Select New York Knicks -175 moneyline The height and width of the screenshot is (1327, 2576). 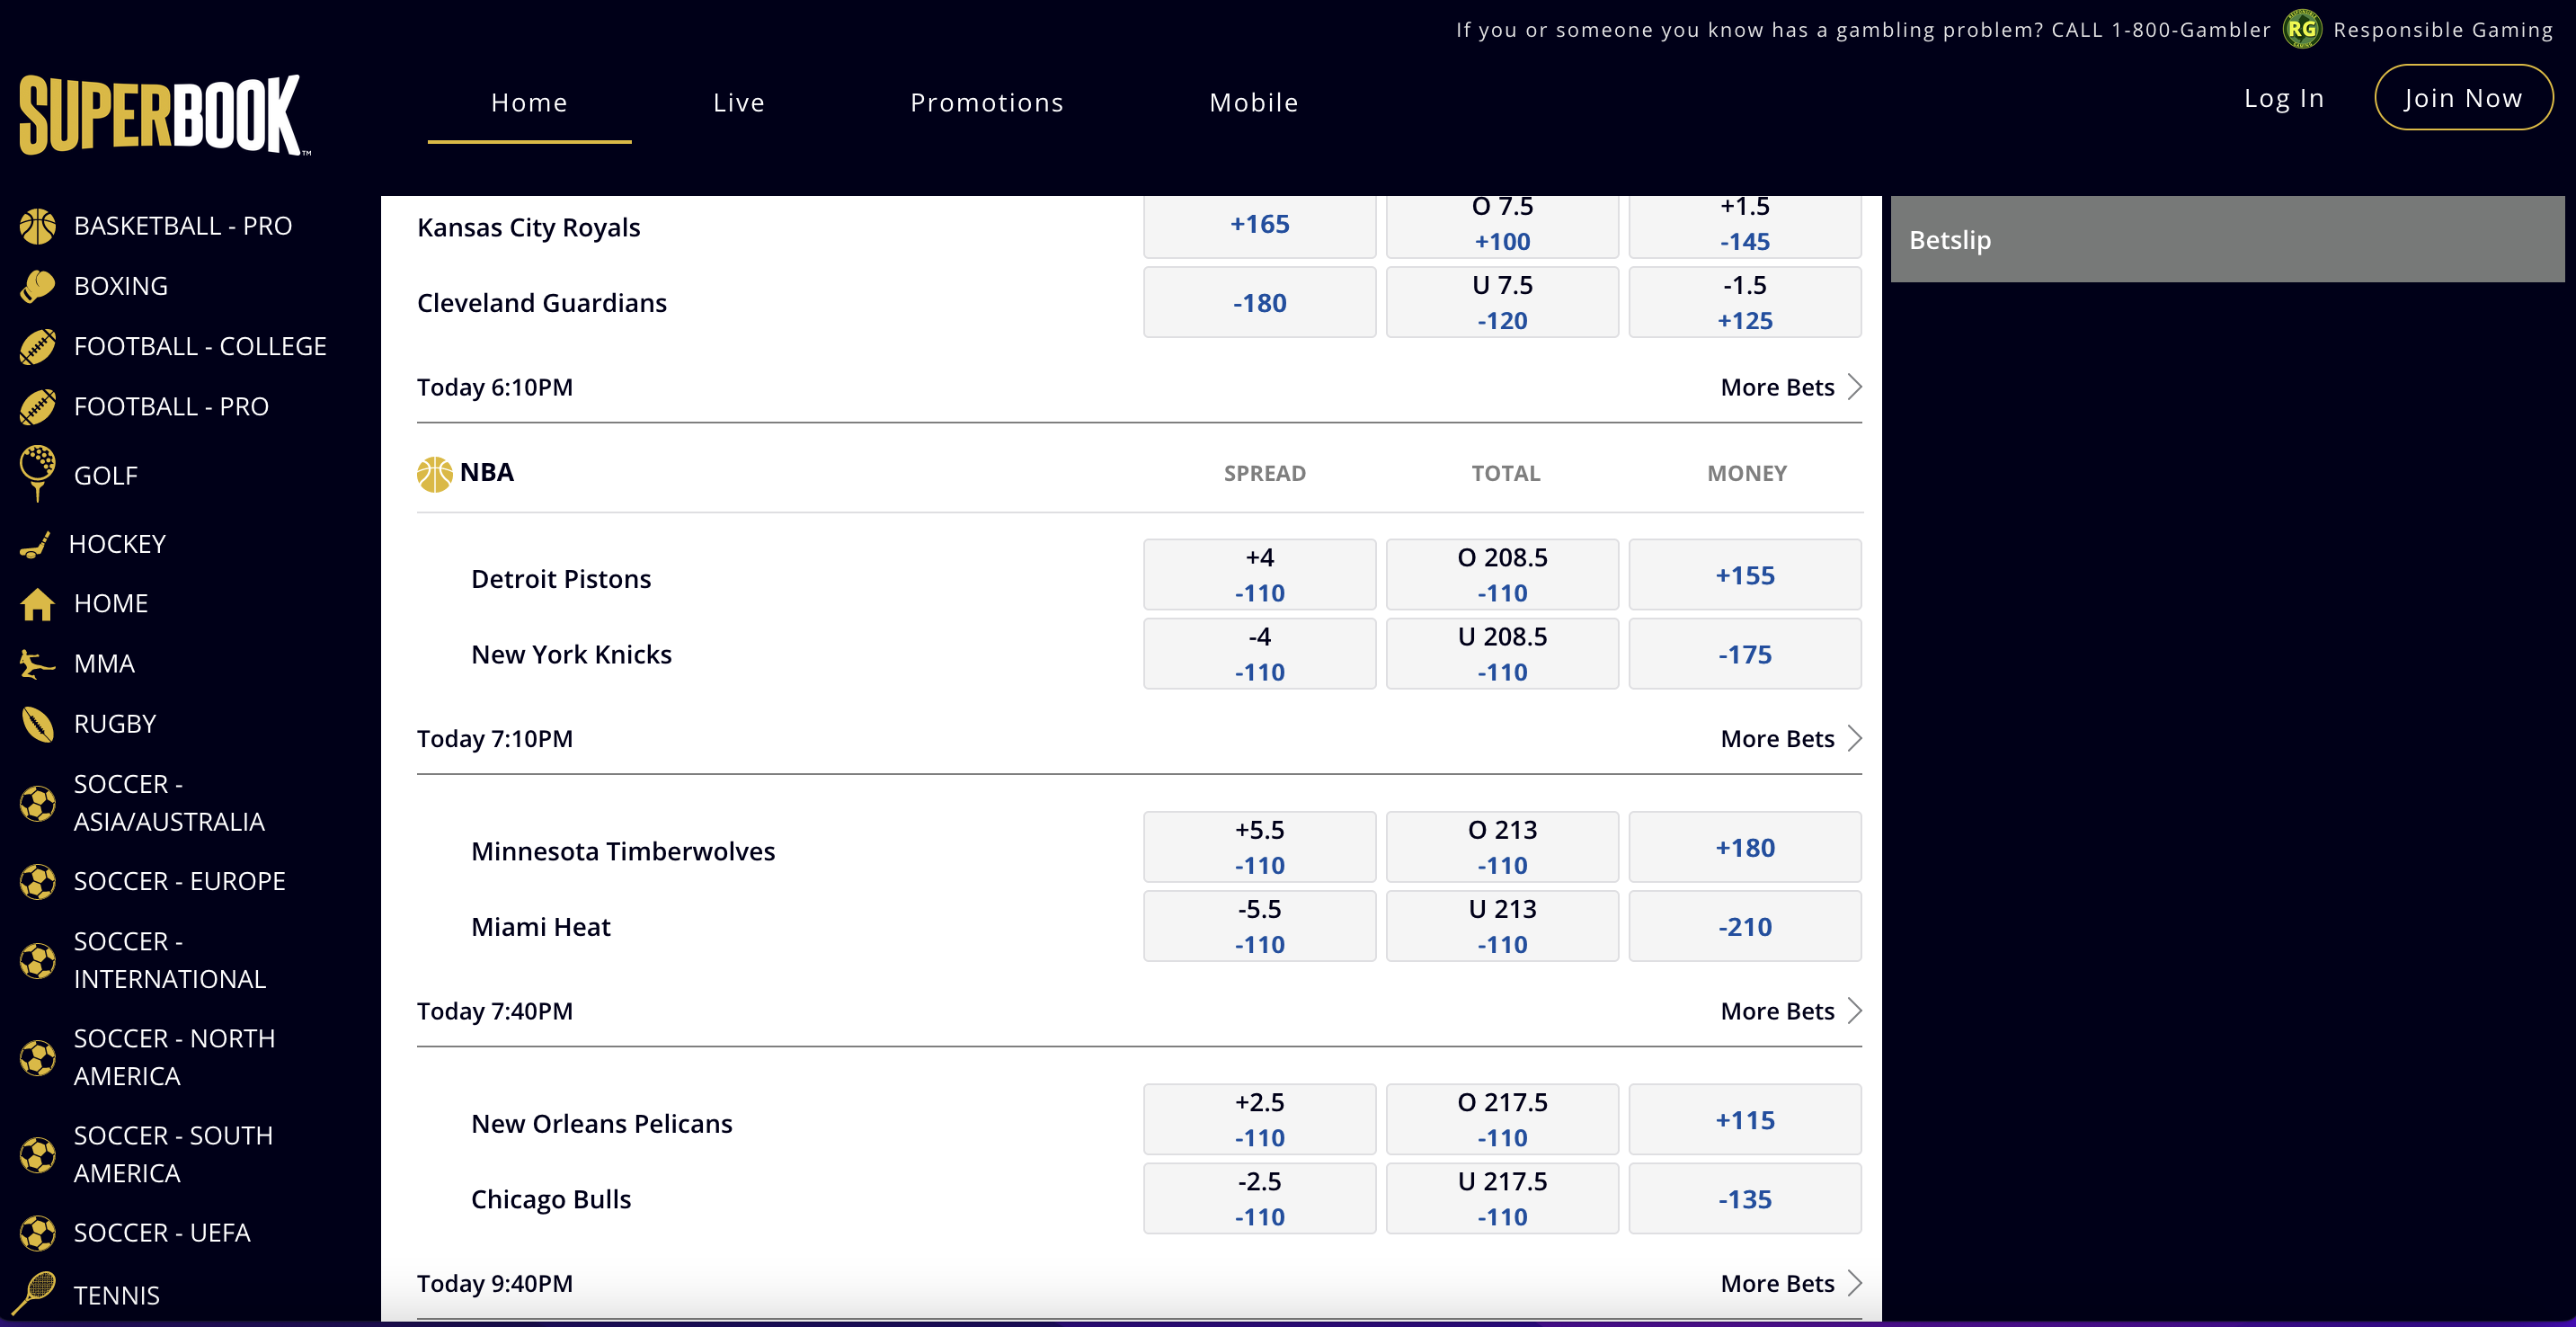tap(1745, 654)
